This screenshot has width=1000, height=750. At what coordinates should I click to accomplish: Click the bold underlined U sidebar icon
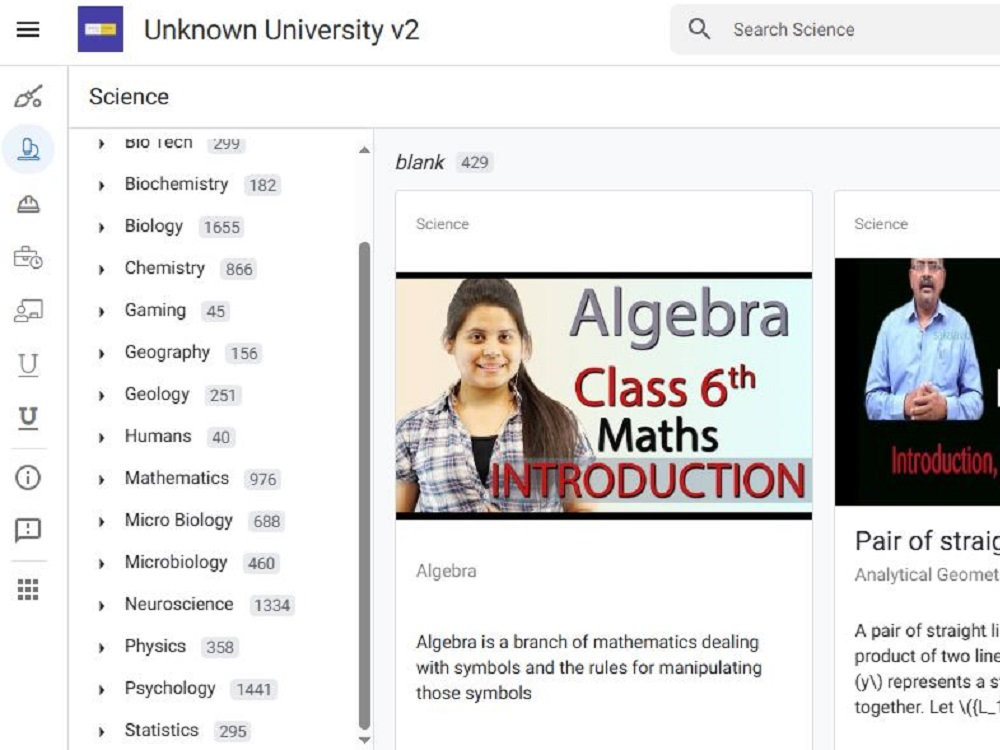(x=28, y=418)
